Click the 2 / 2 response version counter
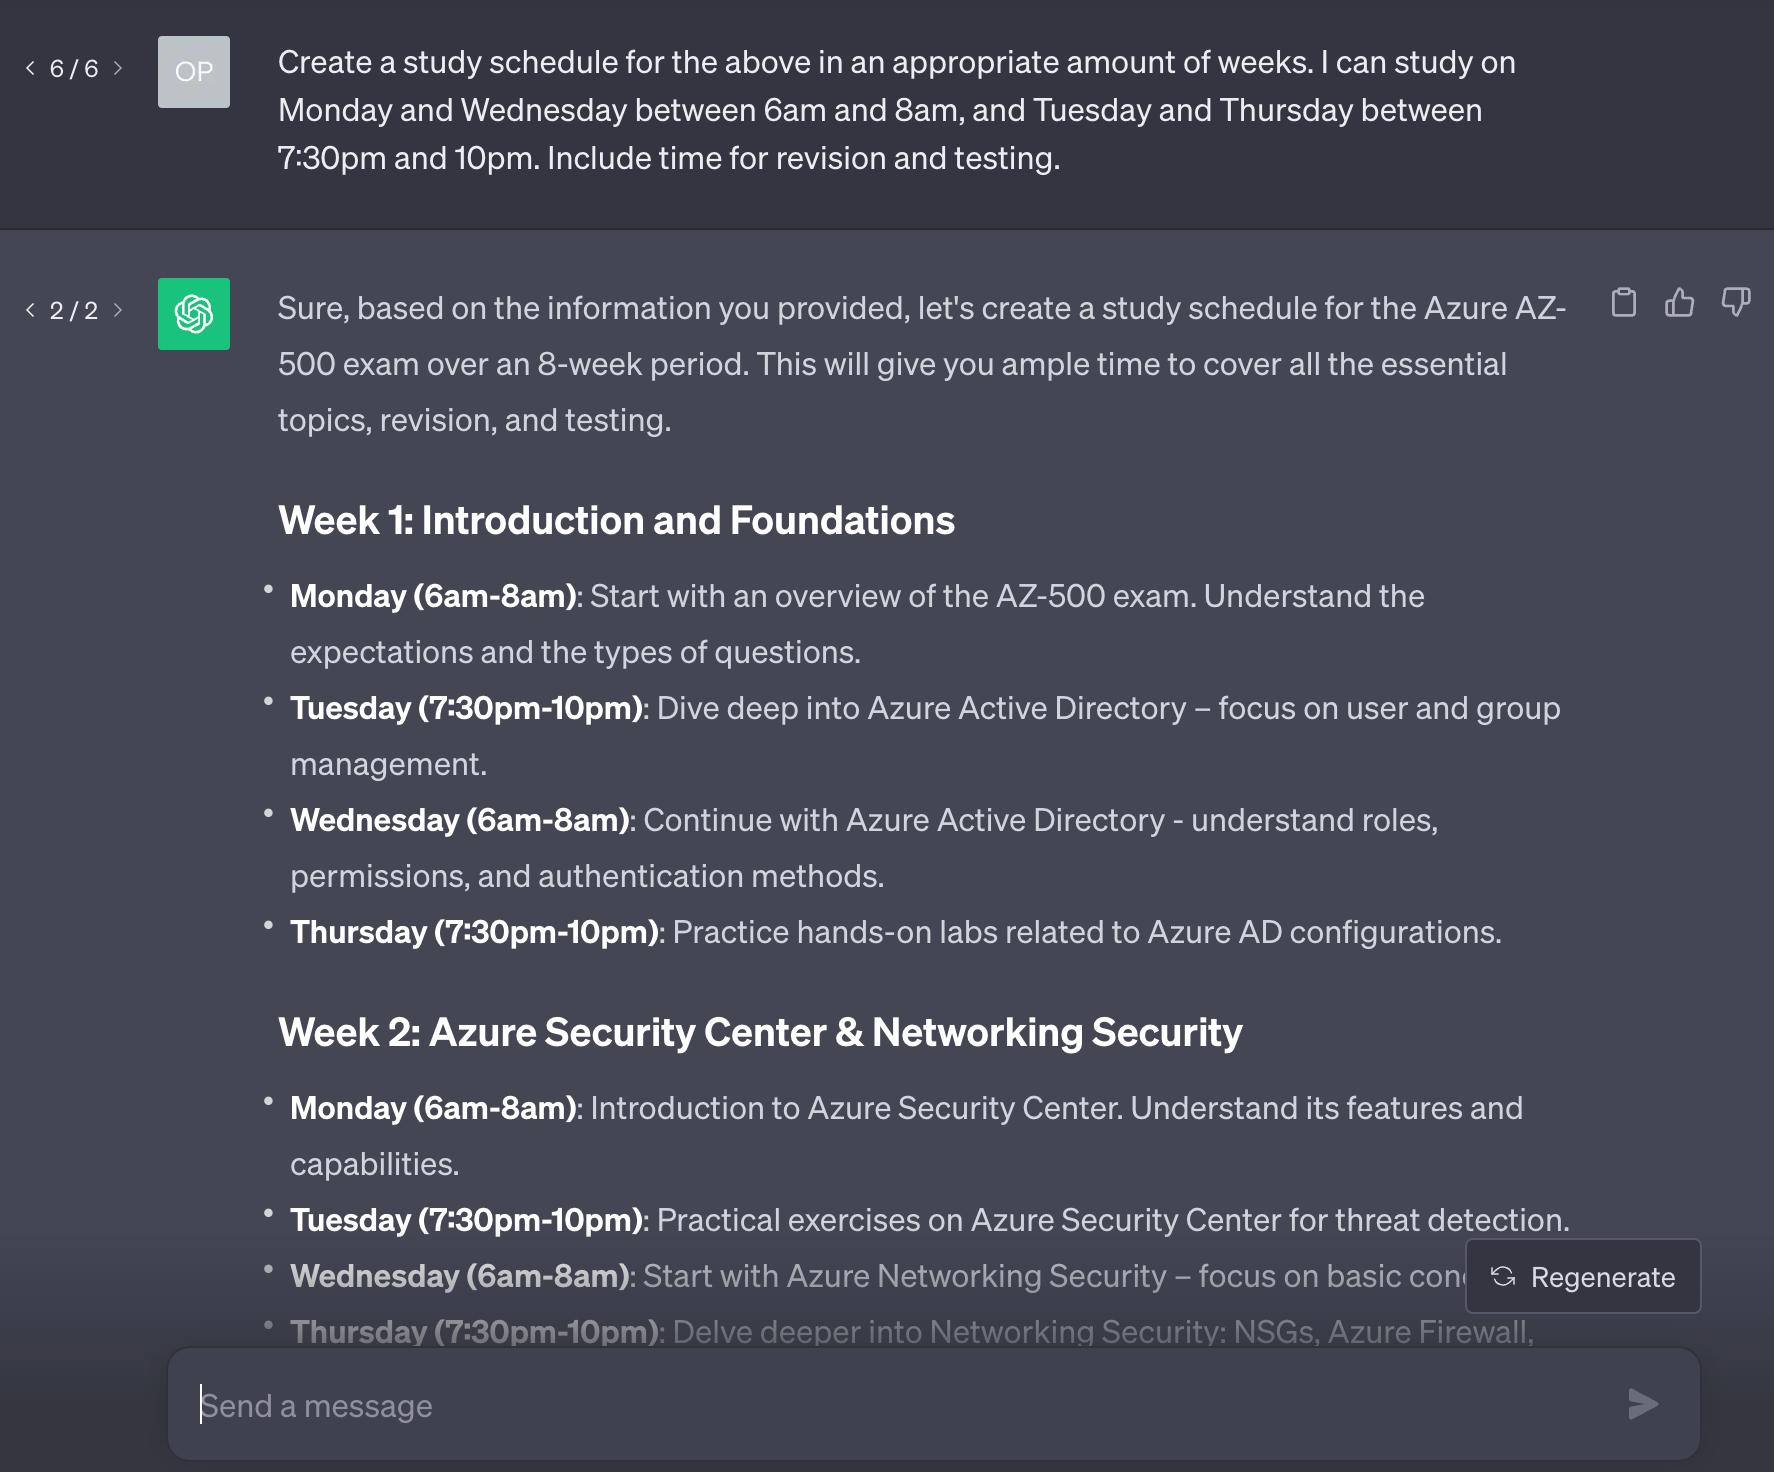 pos(74,311)
